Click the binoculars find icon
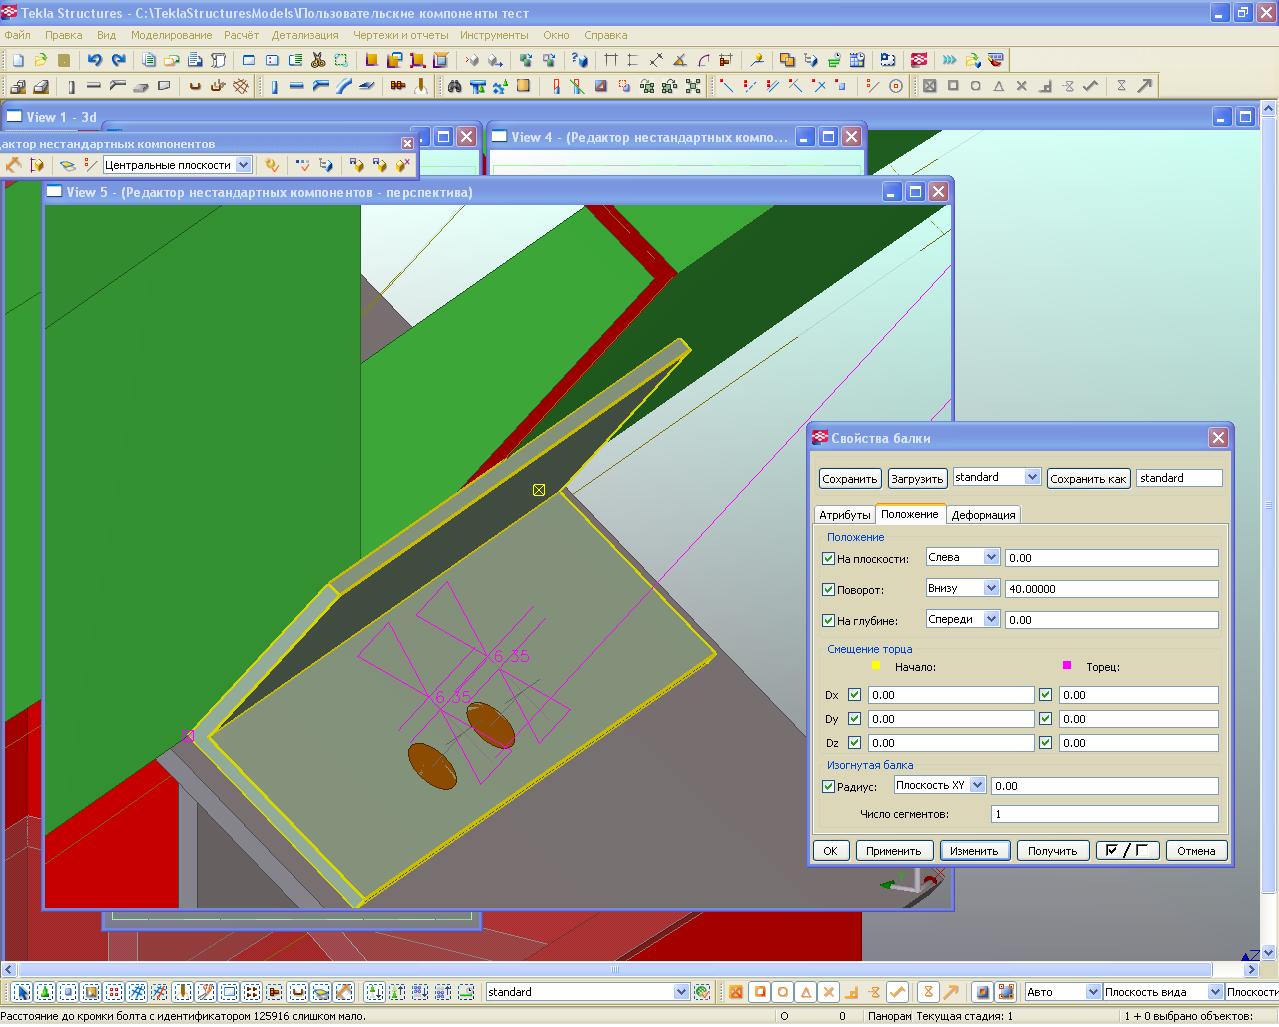 coord(454,86)
